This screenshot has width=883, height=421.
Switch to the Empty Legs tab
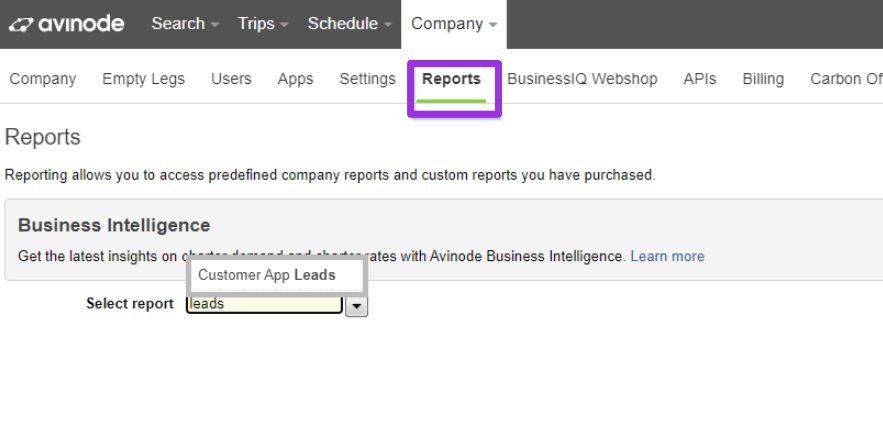pyautogui.click(x=143, y=79)
